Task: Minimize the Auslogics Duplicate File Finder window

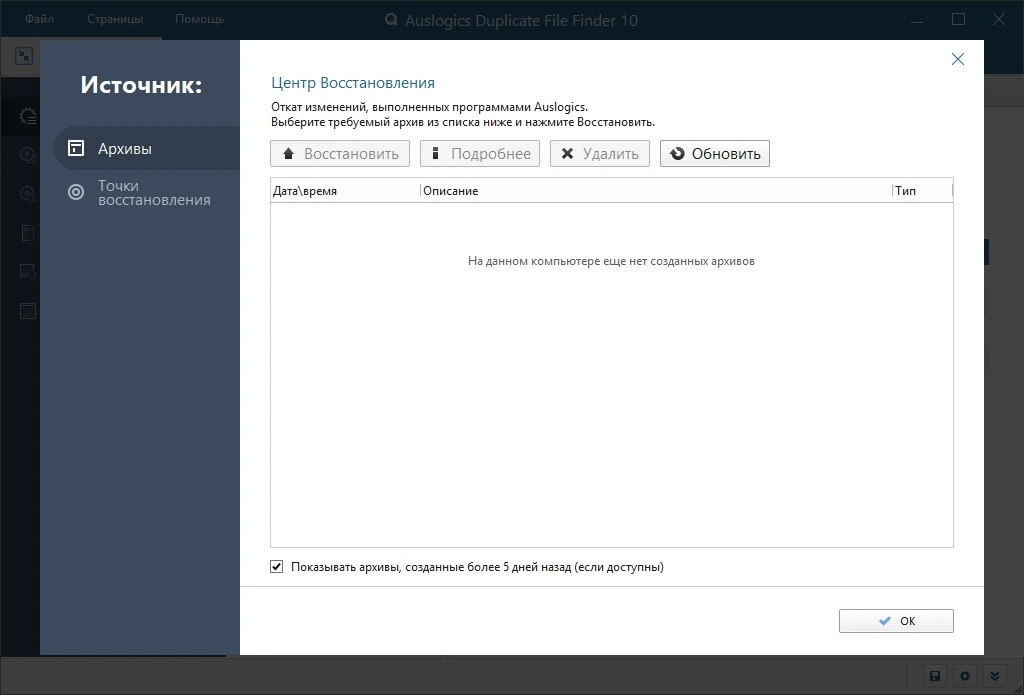Action: (917, 20)
